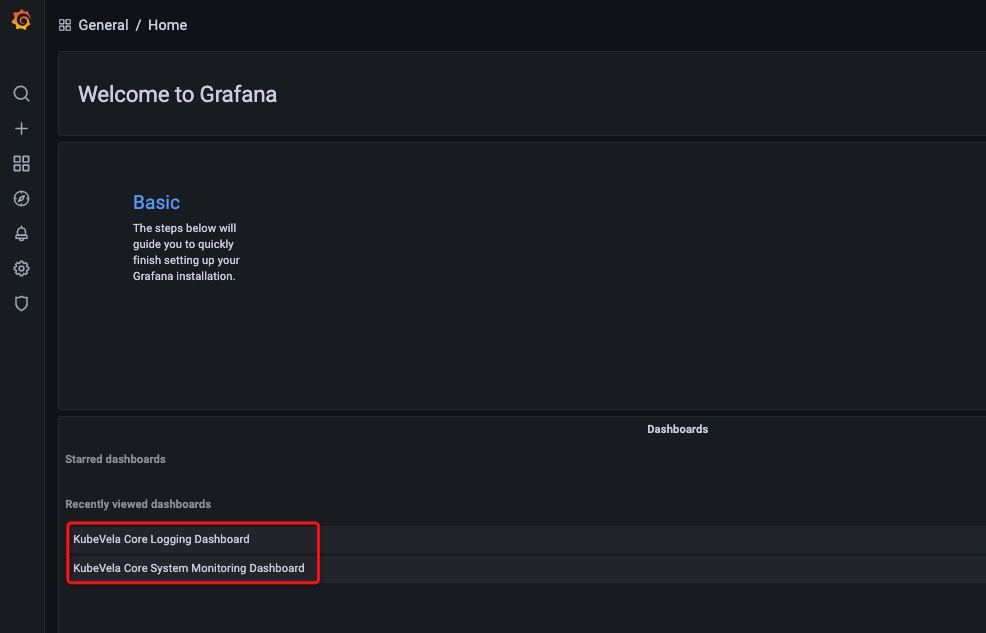Click the breadcrumb dashboard grid icon

tap(65, 25)
